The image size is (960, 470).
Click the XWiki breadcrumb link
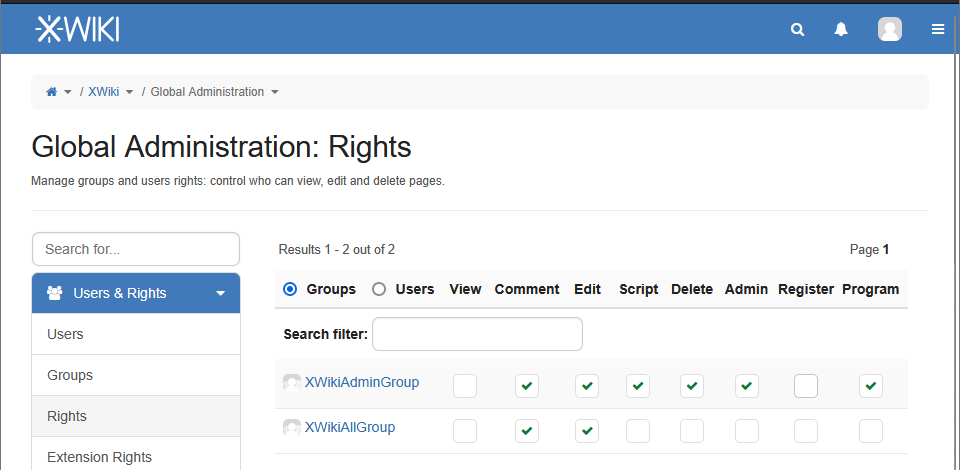tap(104, 92)
